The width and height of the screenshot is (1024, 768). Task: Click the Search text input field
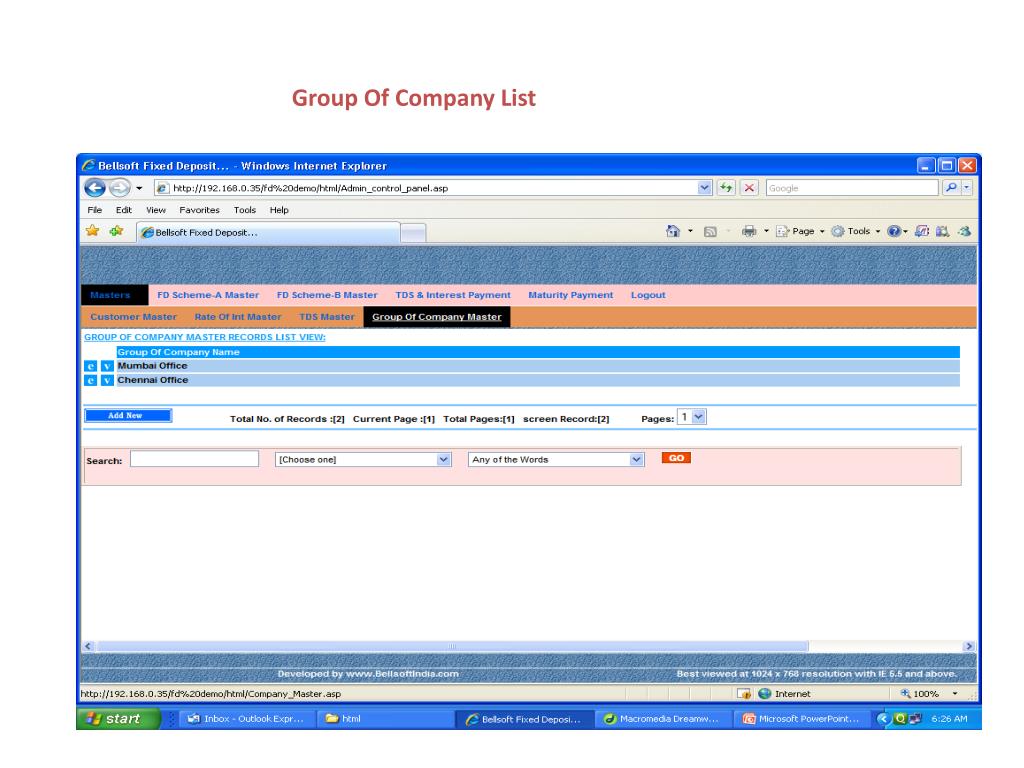[195, 459]
